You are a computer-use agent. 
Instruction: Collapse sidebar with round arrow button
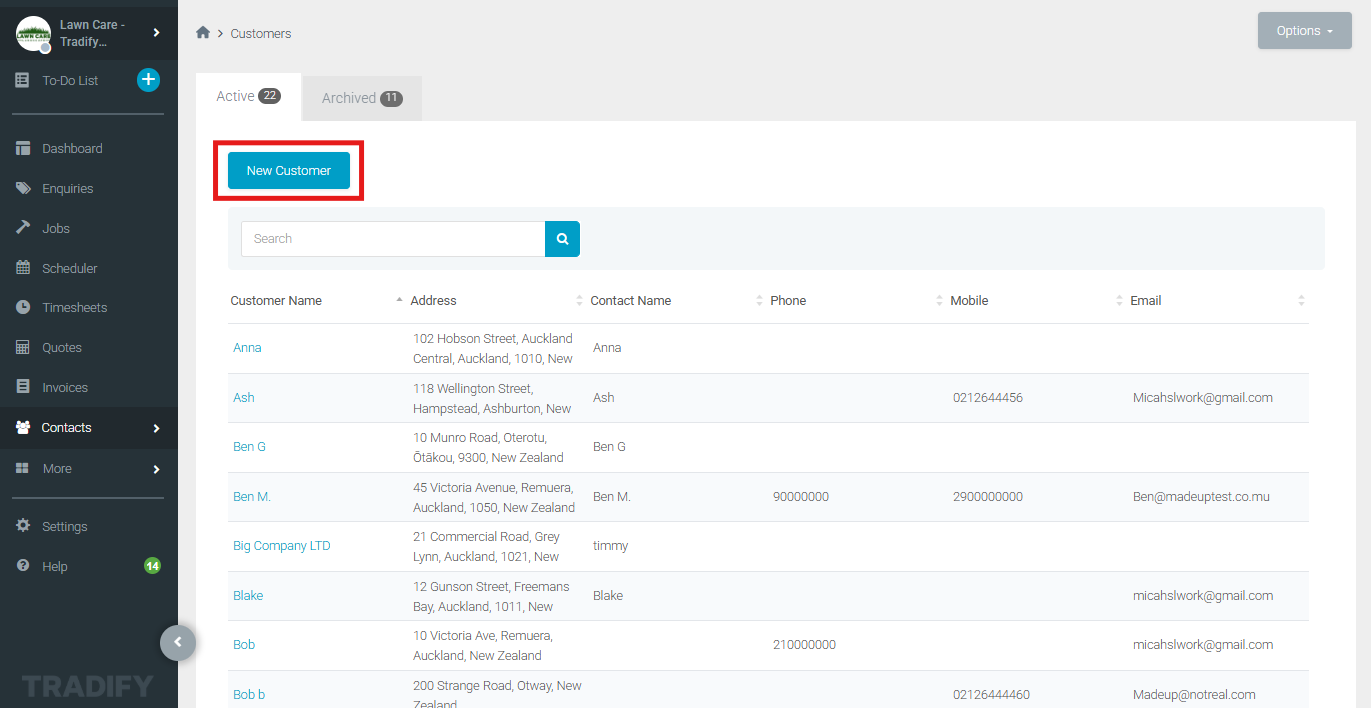(x=178, y=642)
